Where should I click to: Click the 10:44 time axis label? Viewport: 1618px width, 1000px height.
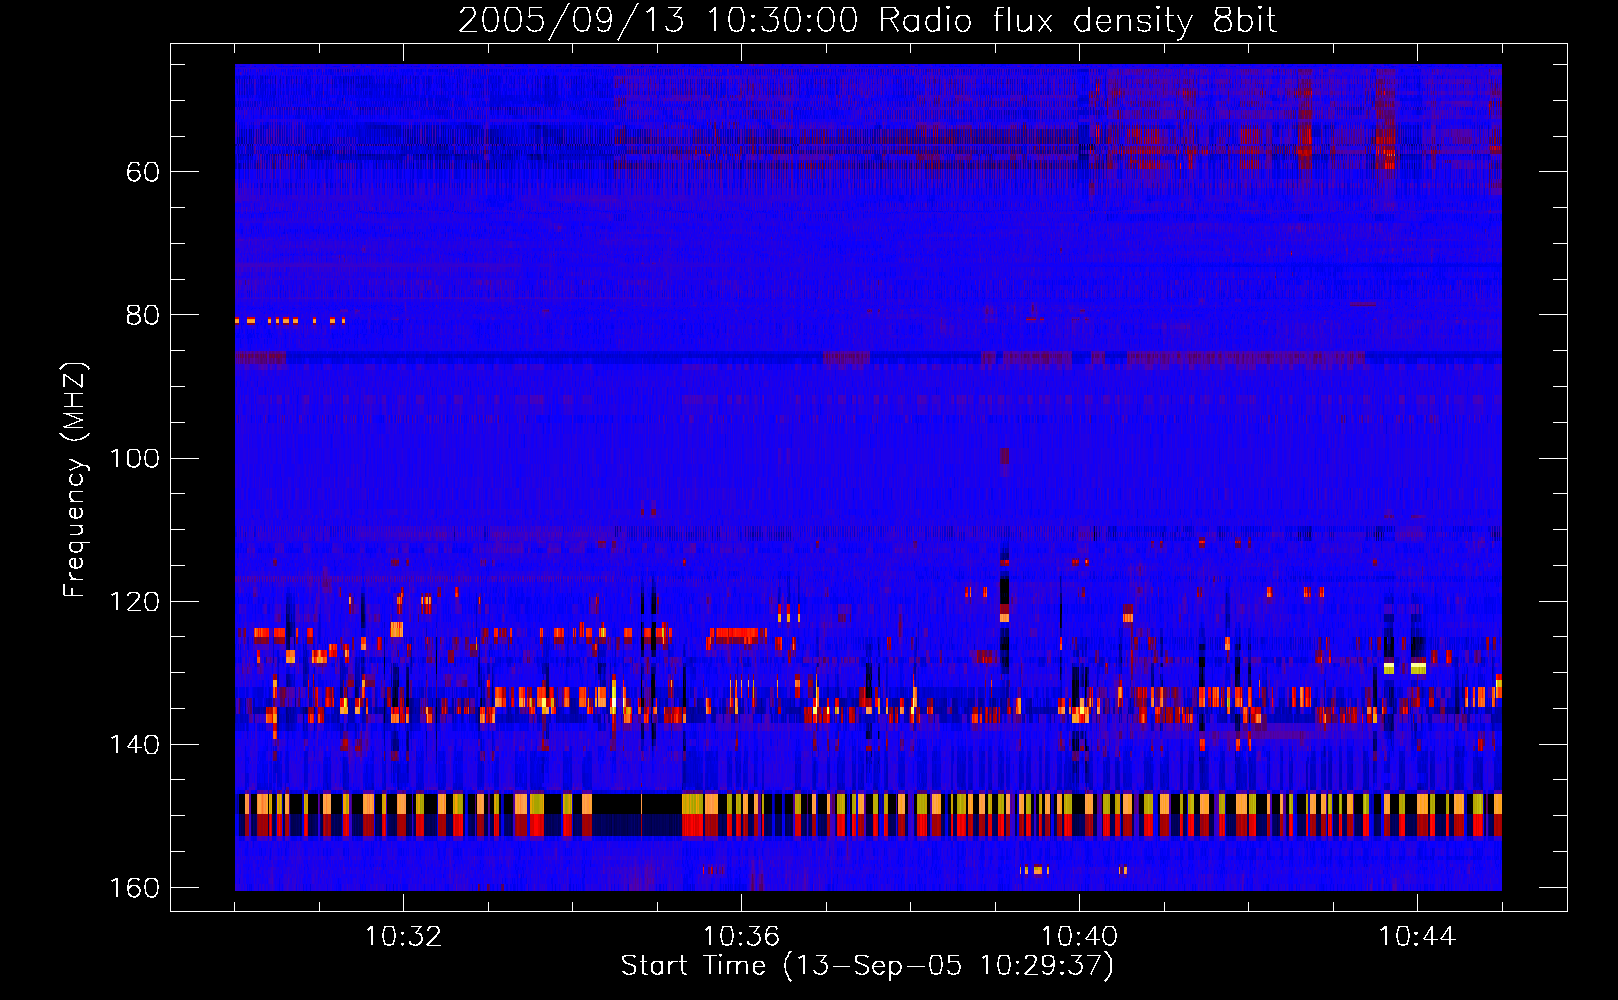1417,937
